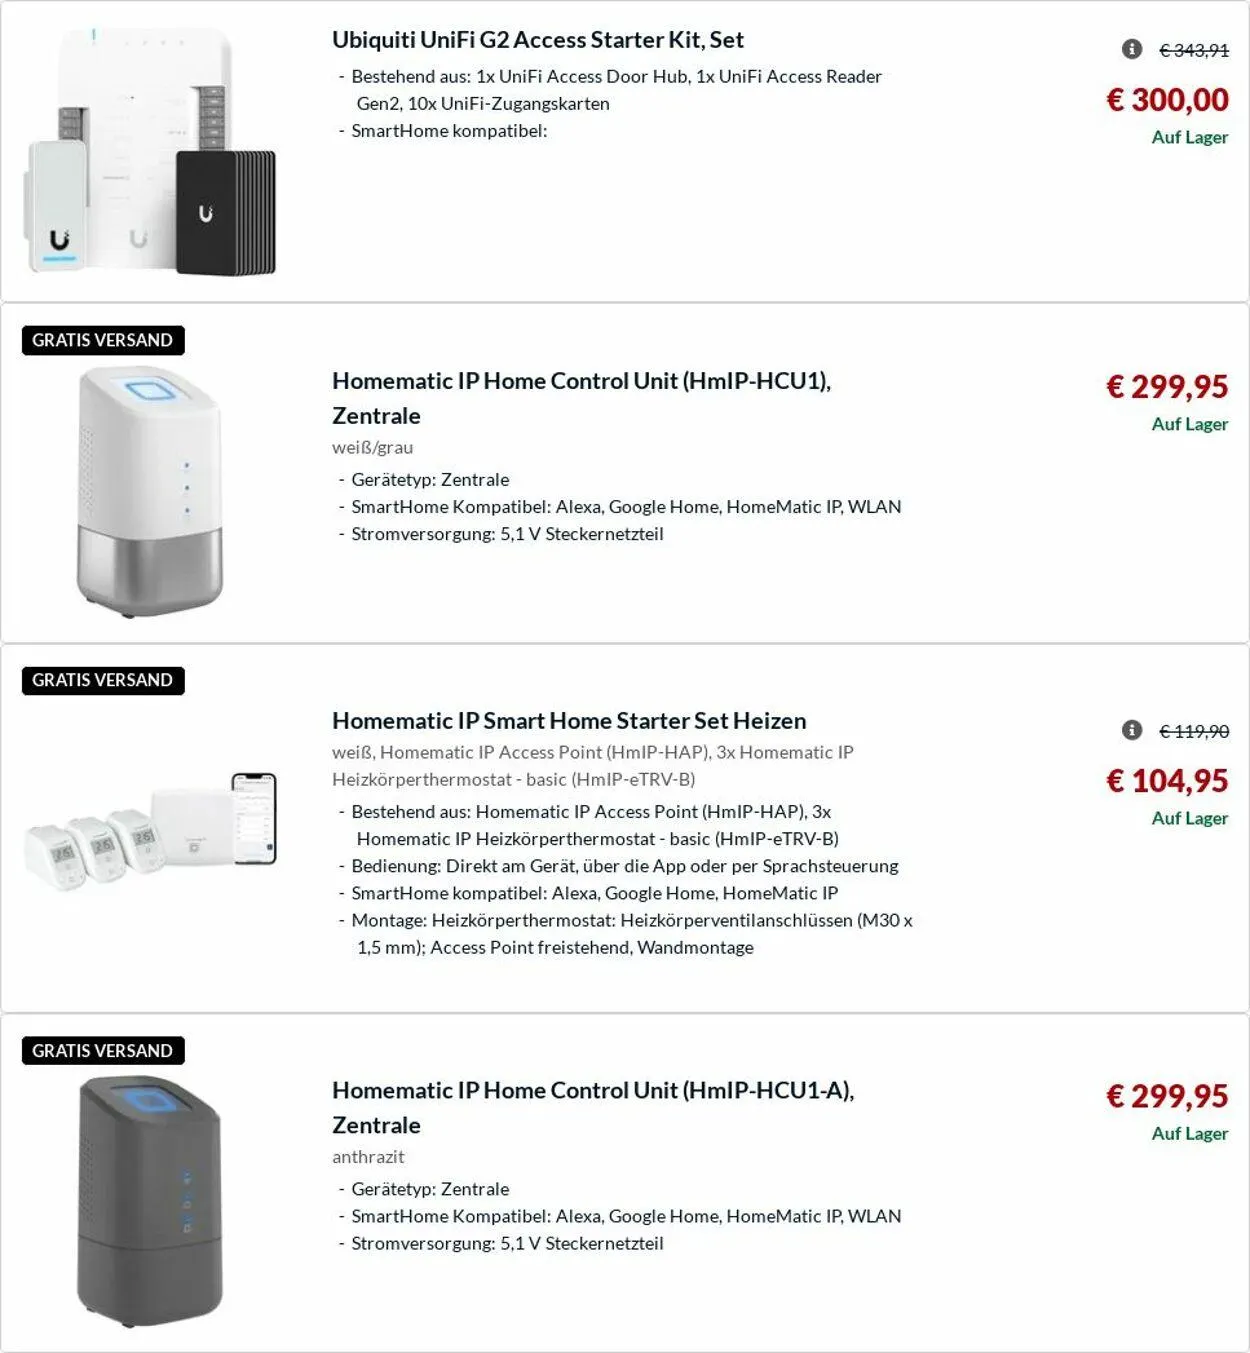Click Gratis Versand badge on anthracite HCU1-A
Viewport: 1250px width, 1353px height.
click(103, 1051)
